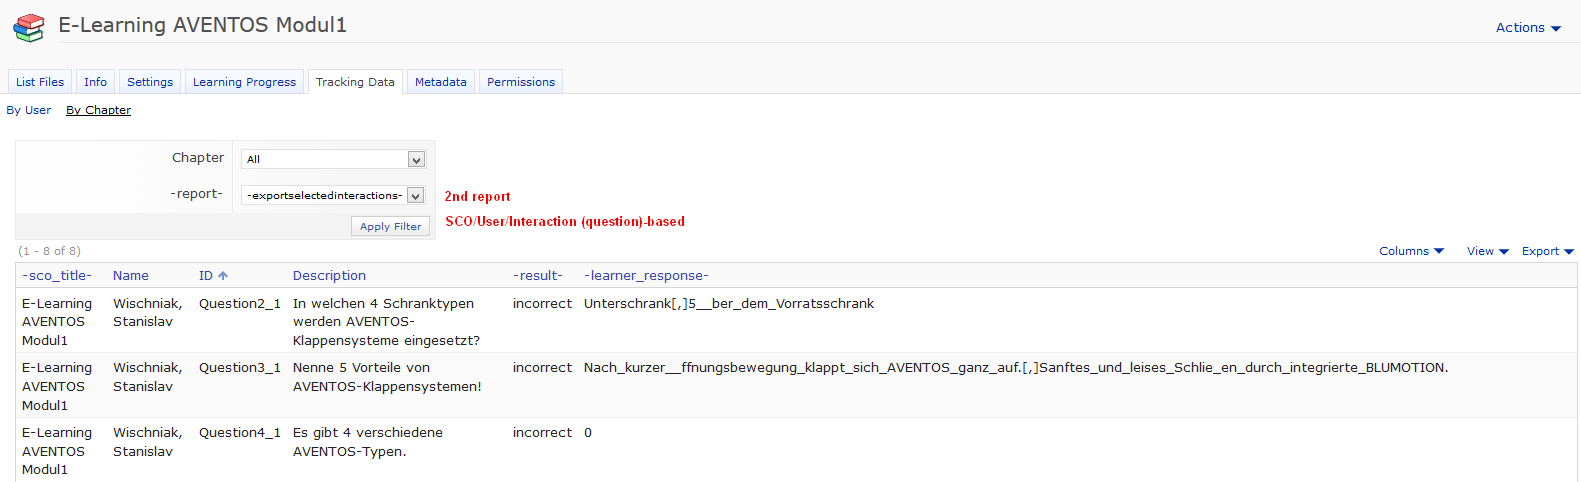The height and width of the screenshot is (482, 1581).
Task: Select the Learning Progress tab
Action: click(x=244, y=82)
